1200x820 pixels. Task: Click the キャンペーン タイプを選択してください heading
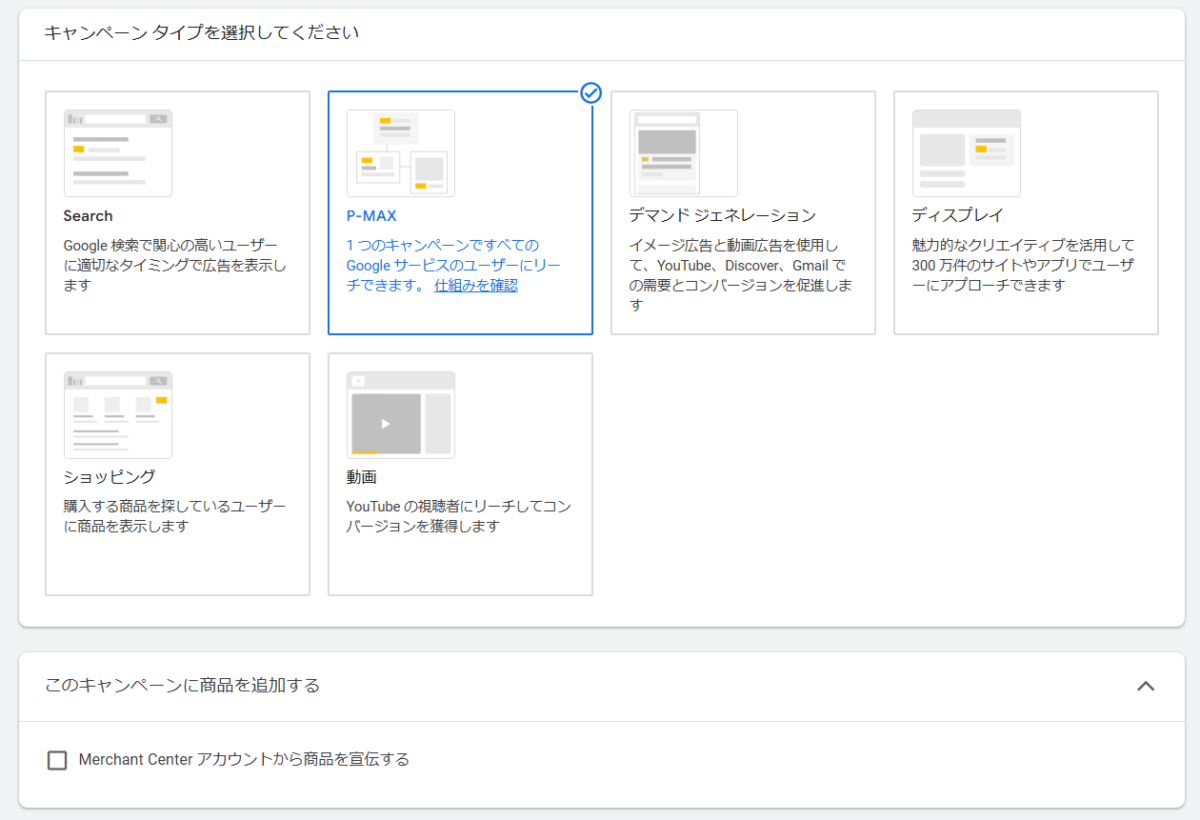pyautogui.click(x=202, y=33)
